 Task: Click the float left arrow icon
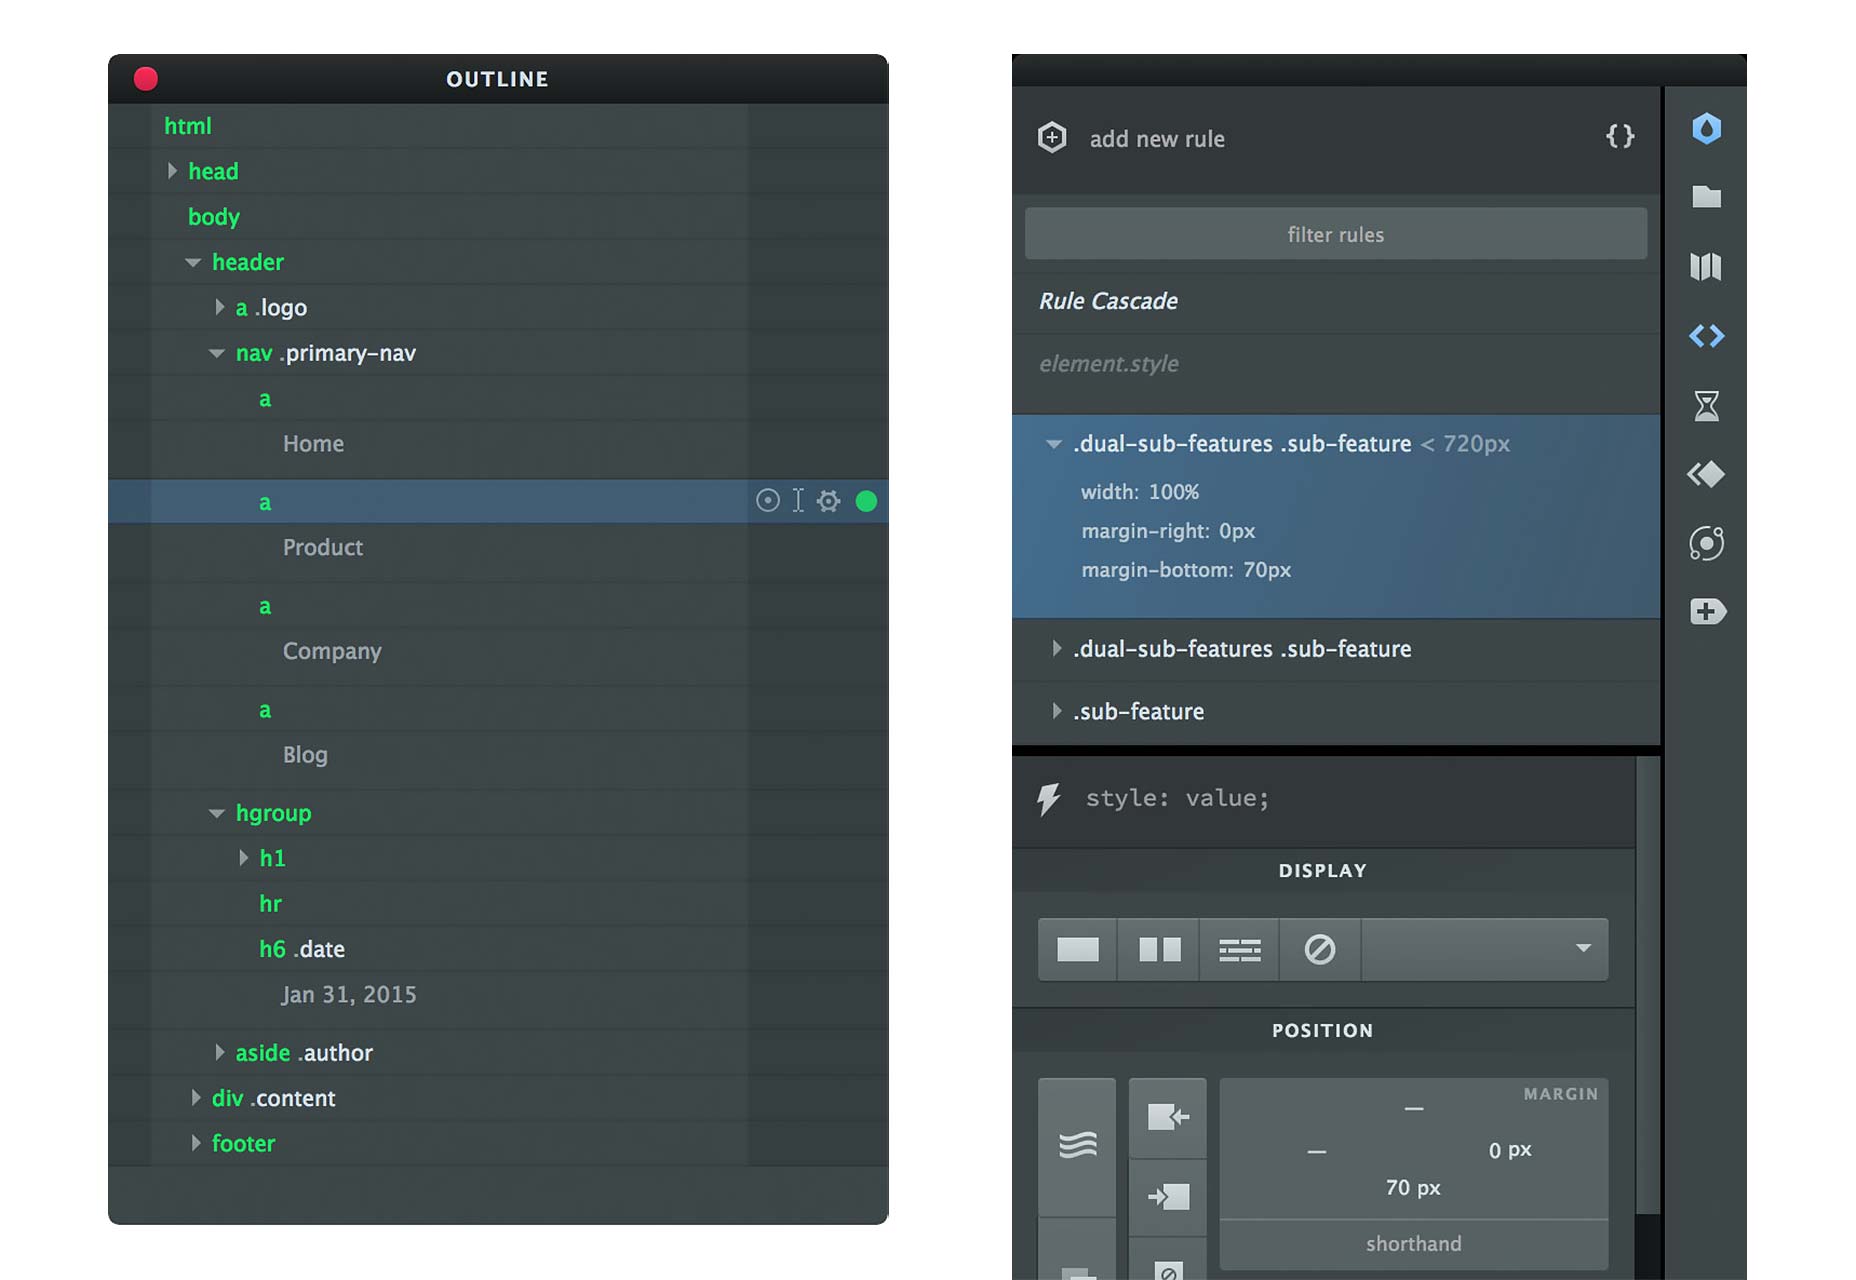coord(1167,1117)
